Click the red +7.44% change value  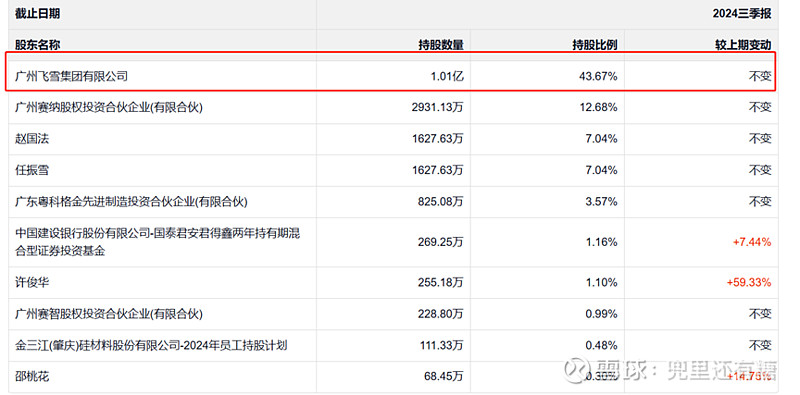click(x=753, y=242)
